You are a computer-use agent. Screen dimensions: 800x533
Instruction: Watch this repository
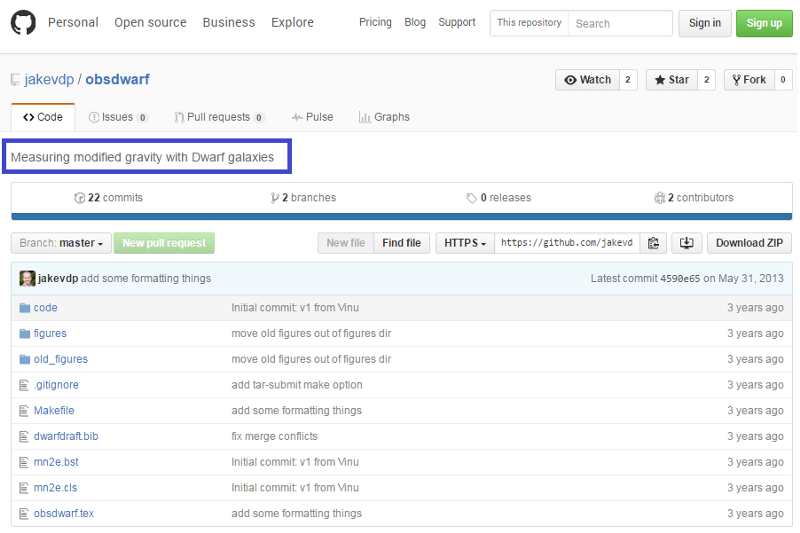[587, 80]
